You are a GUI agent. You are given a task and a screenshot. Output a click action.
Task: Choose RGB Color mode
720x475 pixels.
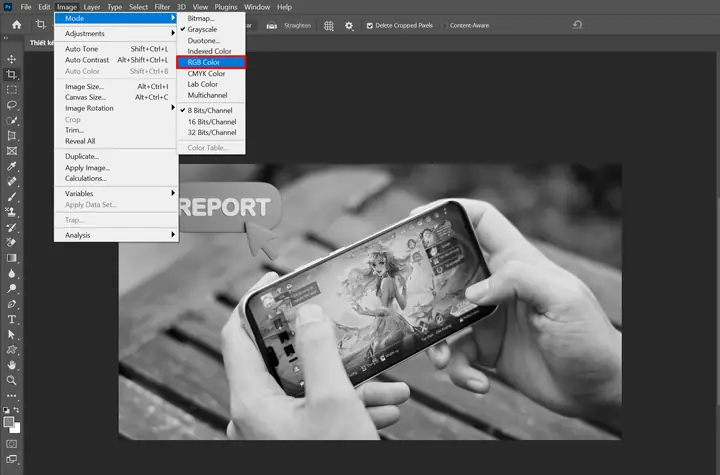pos(211,62)
